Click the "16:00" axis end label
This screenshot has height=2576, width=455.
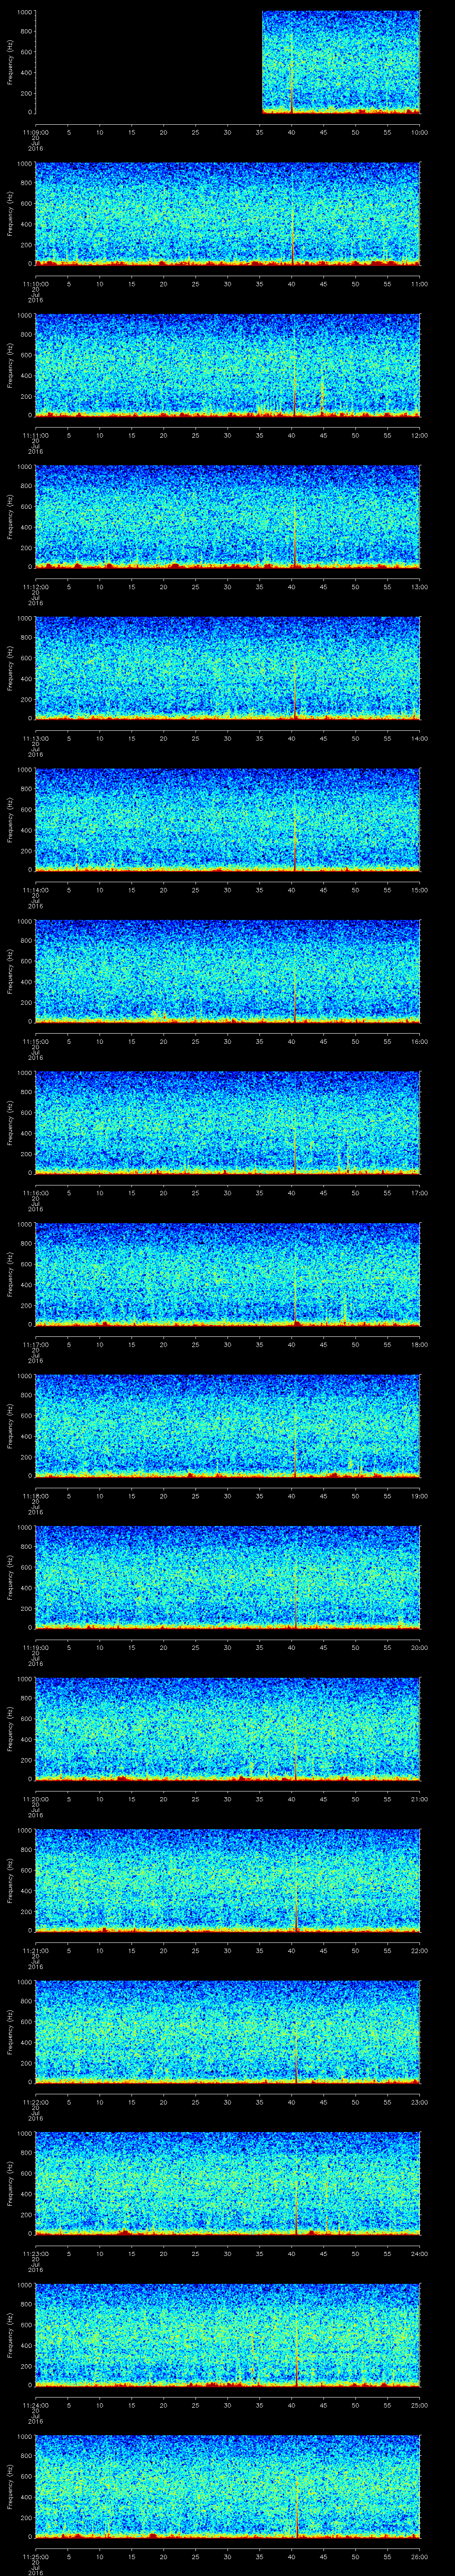pyautogui.click(x=420, y=1041)
